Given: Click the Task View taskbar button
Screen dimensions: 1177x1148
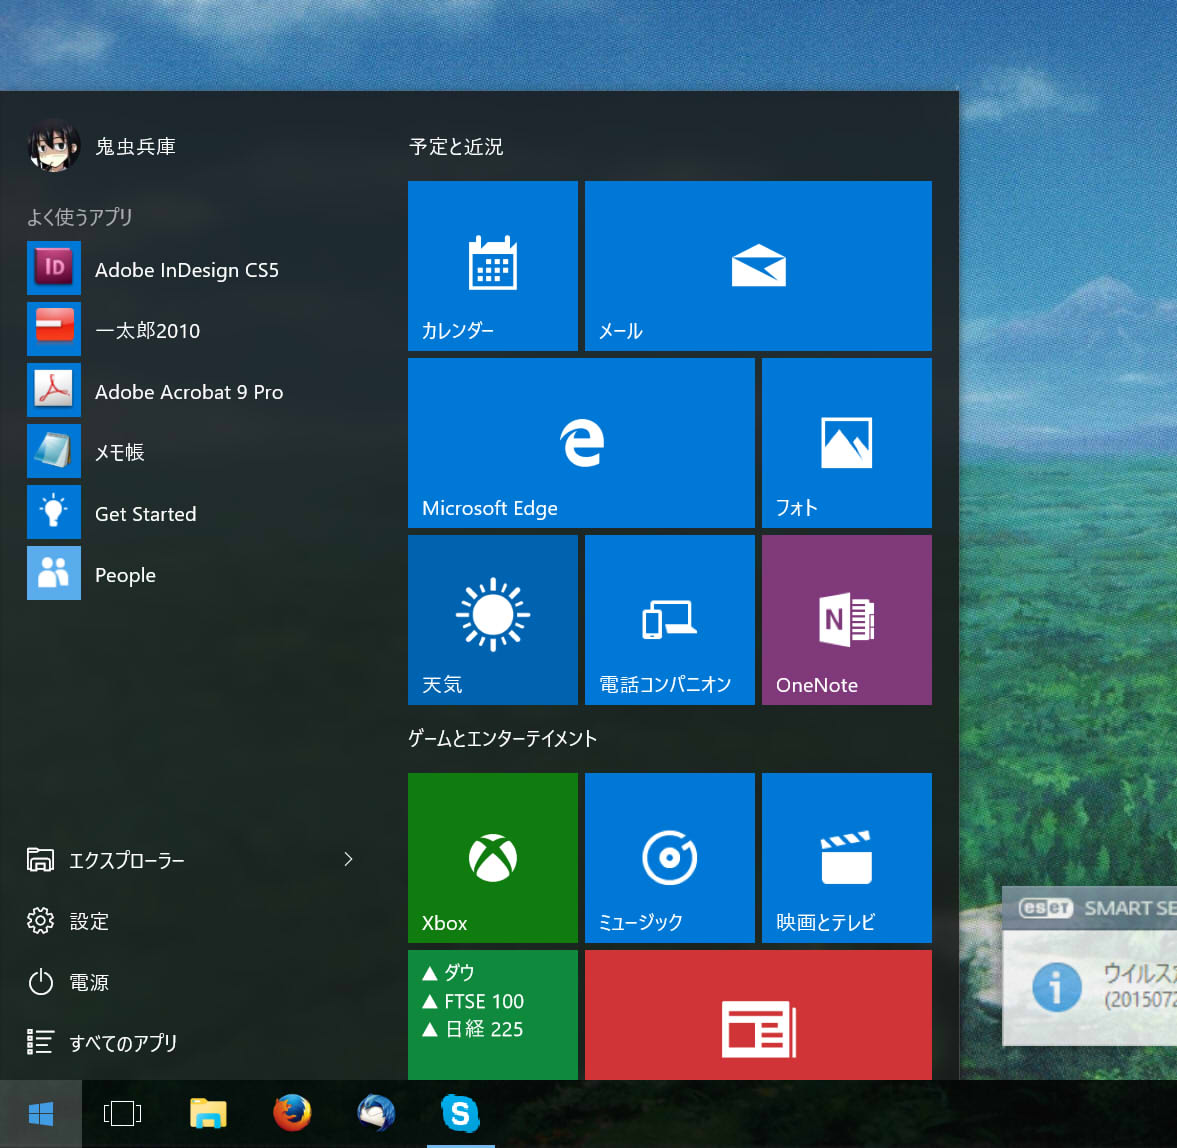Looking at the screenshot, I should [x=122, y=1113].
